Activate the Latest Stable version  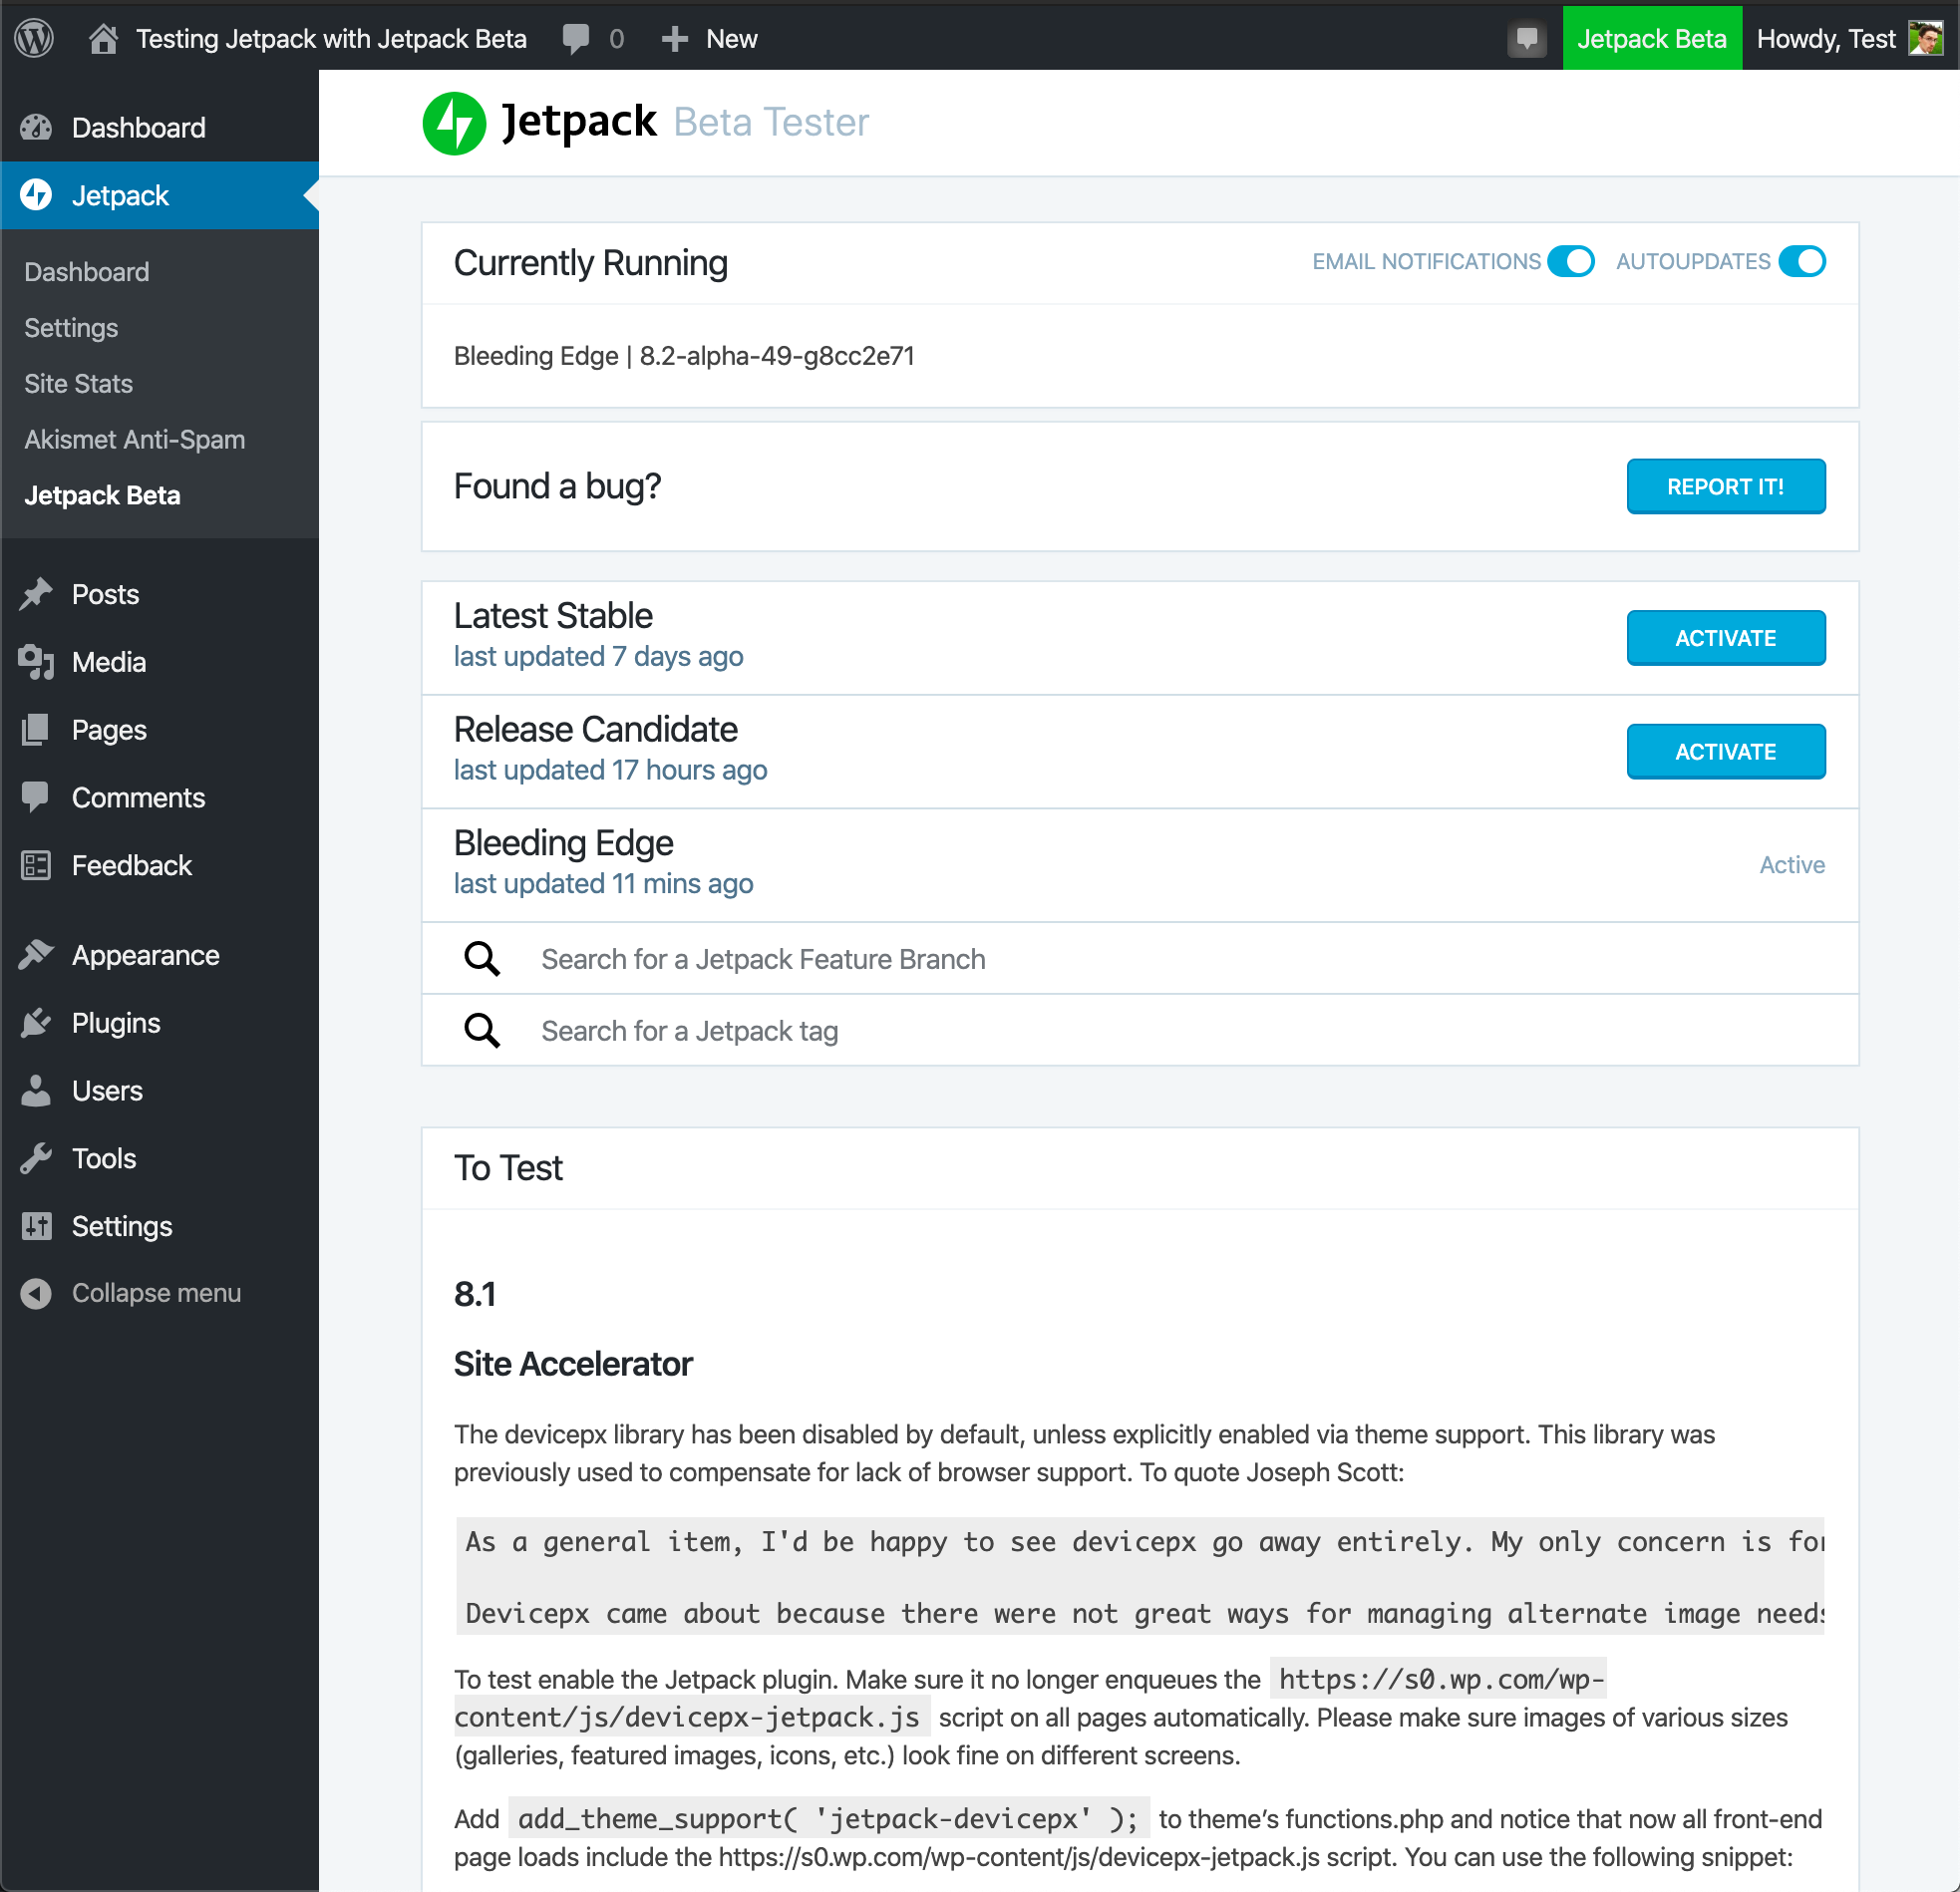pos(1725,637)
